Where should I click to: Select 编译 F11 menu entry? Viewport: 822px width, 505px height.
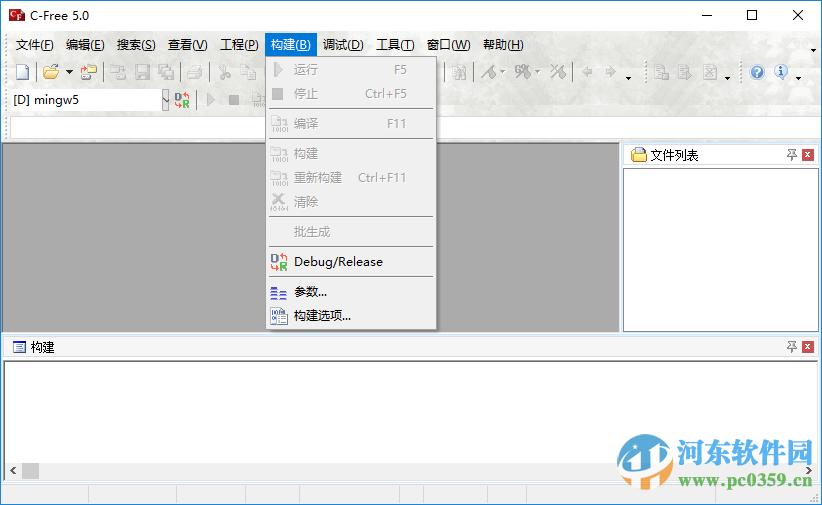coord(351,124)
